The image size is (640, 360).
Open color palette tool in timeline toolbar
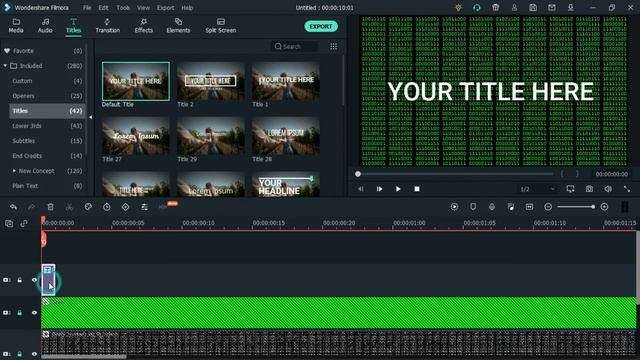point(88,207)
